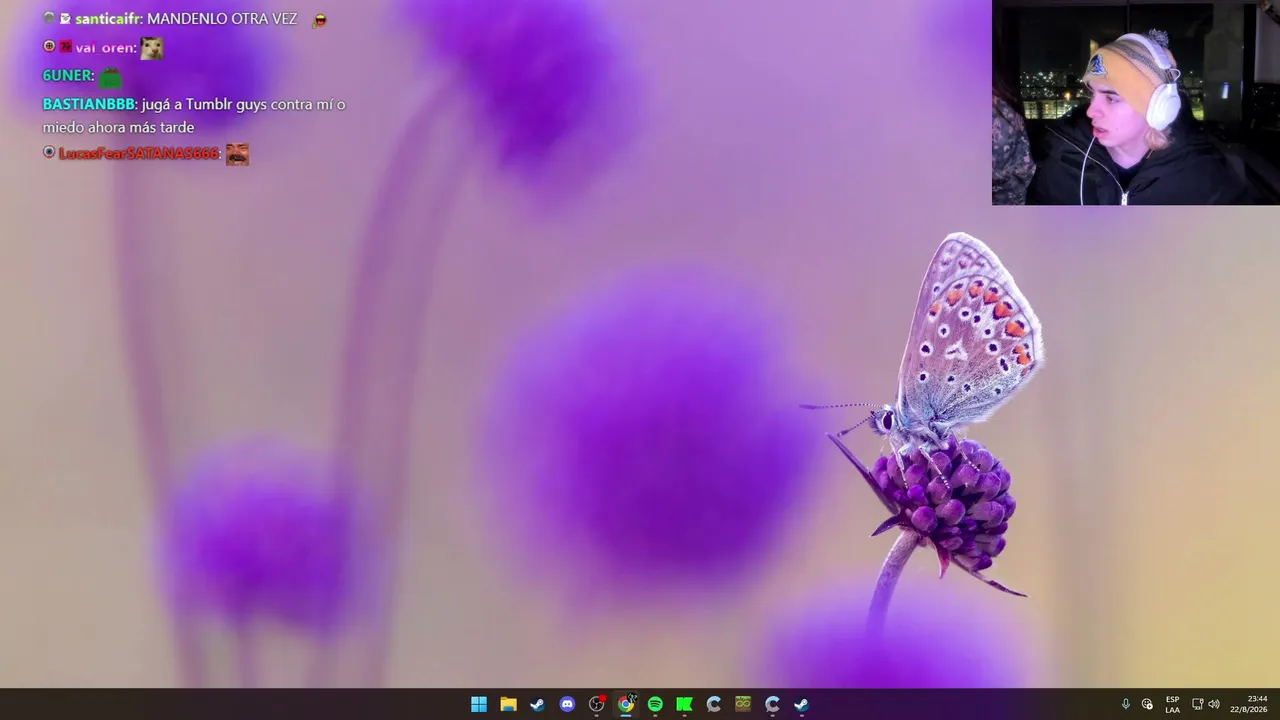Viewport: 1280px width, 720px height.
Task: Click the 6UNER username in chat
Action: [67, 76]
